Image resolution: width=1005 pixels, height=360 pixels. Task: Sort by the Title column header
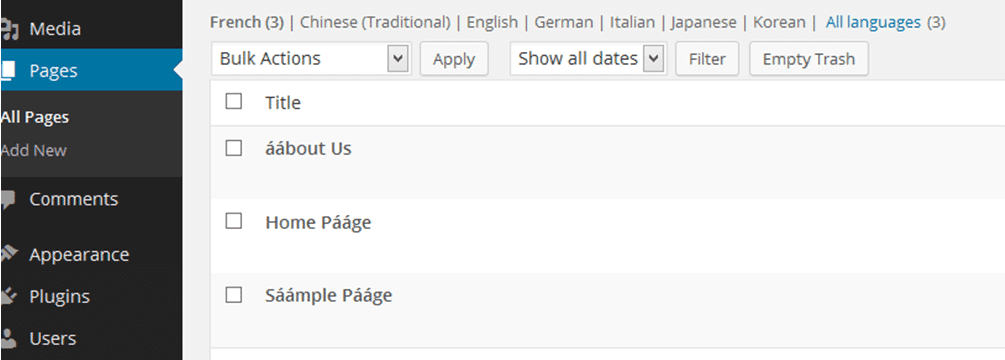(x=283, y=102)
